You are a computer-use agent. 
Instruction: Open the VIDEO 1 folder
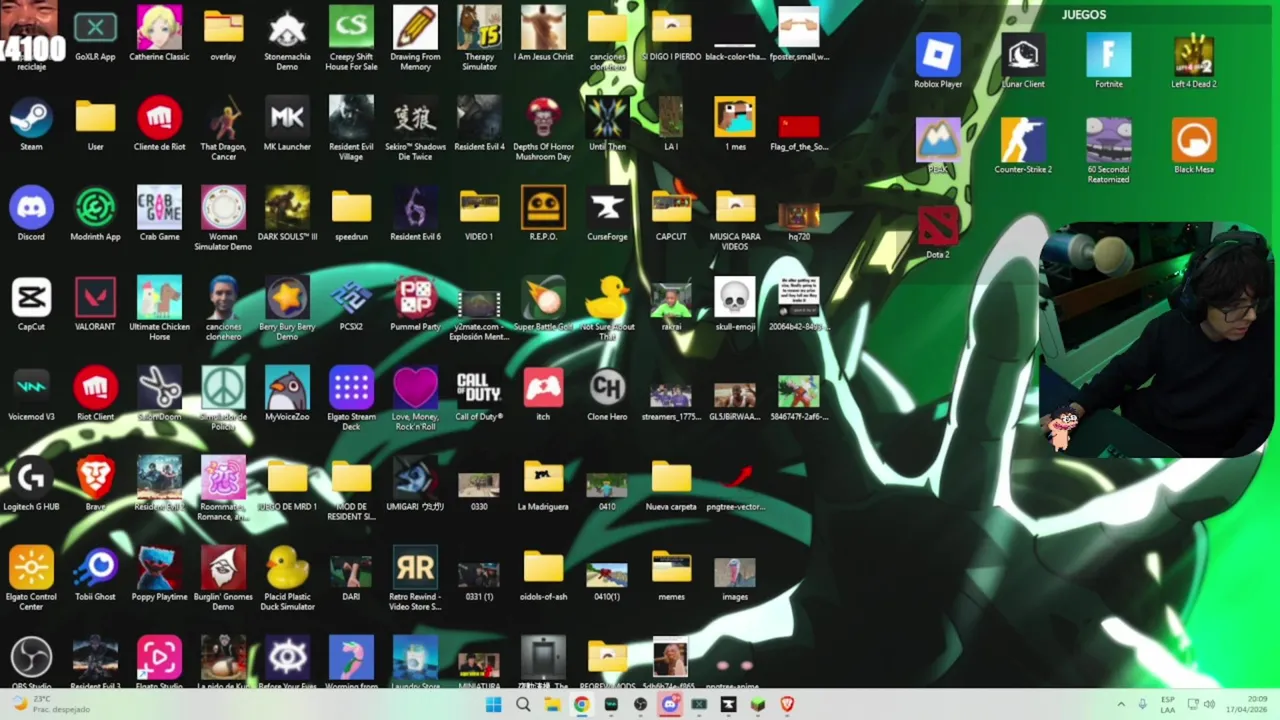pos(479,215)
